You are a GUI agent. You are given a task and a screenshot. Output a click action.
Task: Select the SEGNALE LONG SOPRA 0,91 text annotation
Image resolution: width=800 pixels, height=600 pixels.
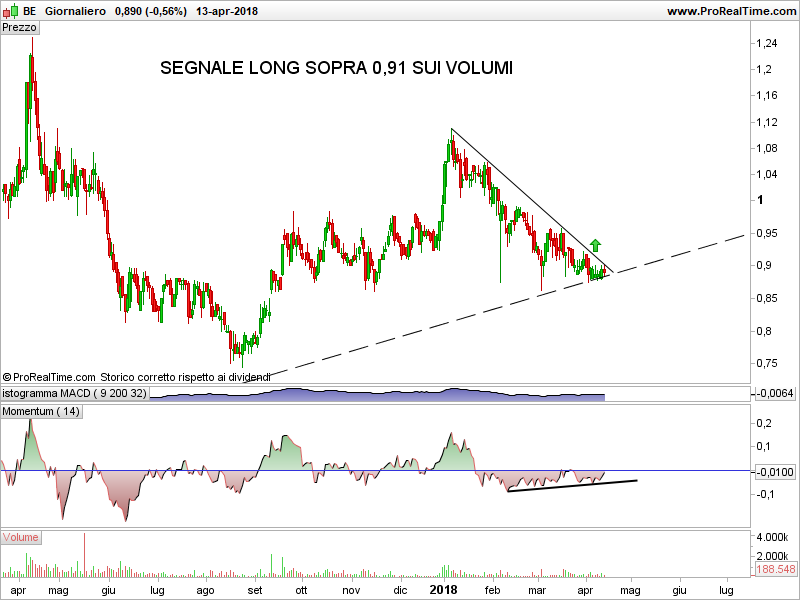pos(336,69)
